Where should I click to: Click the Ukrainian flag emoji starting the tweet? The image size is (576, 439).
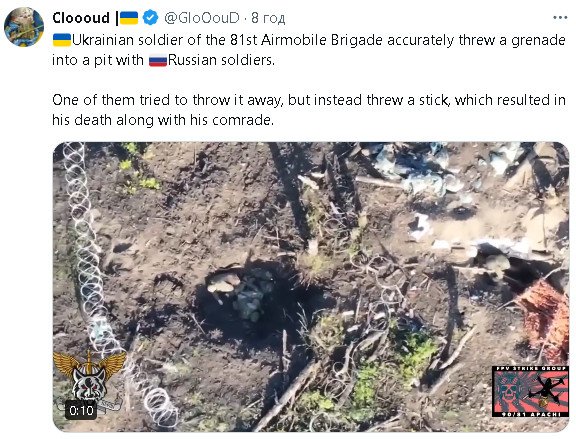[62, 40]
